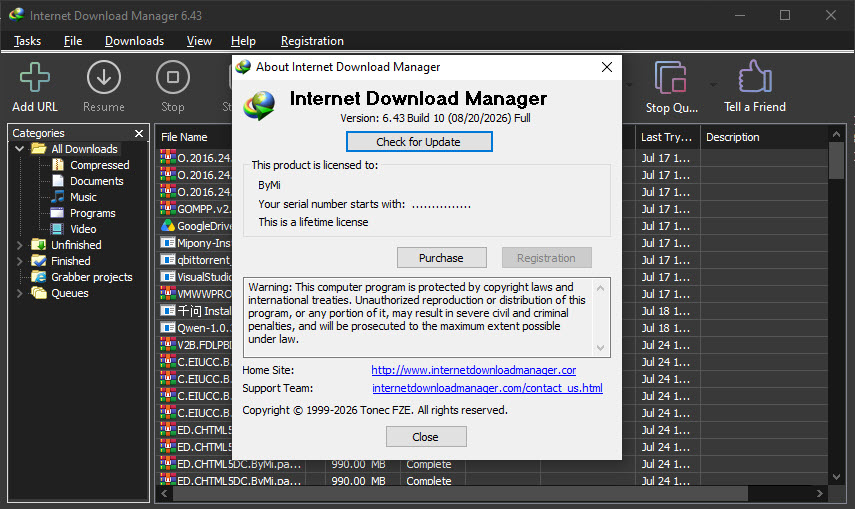Screen dimensions: 855x509
Task: Open the Downloads menu
Action: click(134, 41)
